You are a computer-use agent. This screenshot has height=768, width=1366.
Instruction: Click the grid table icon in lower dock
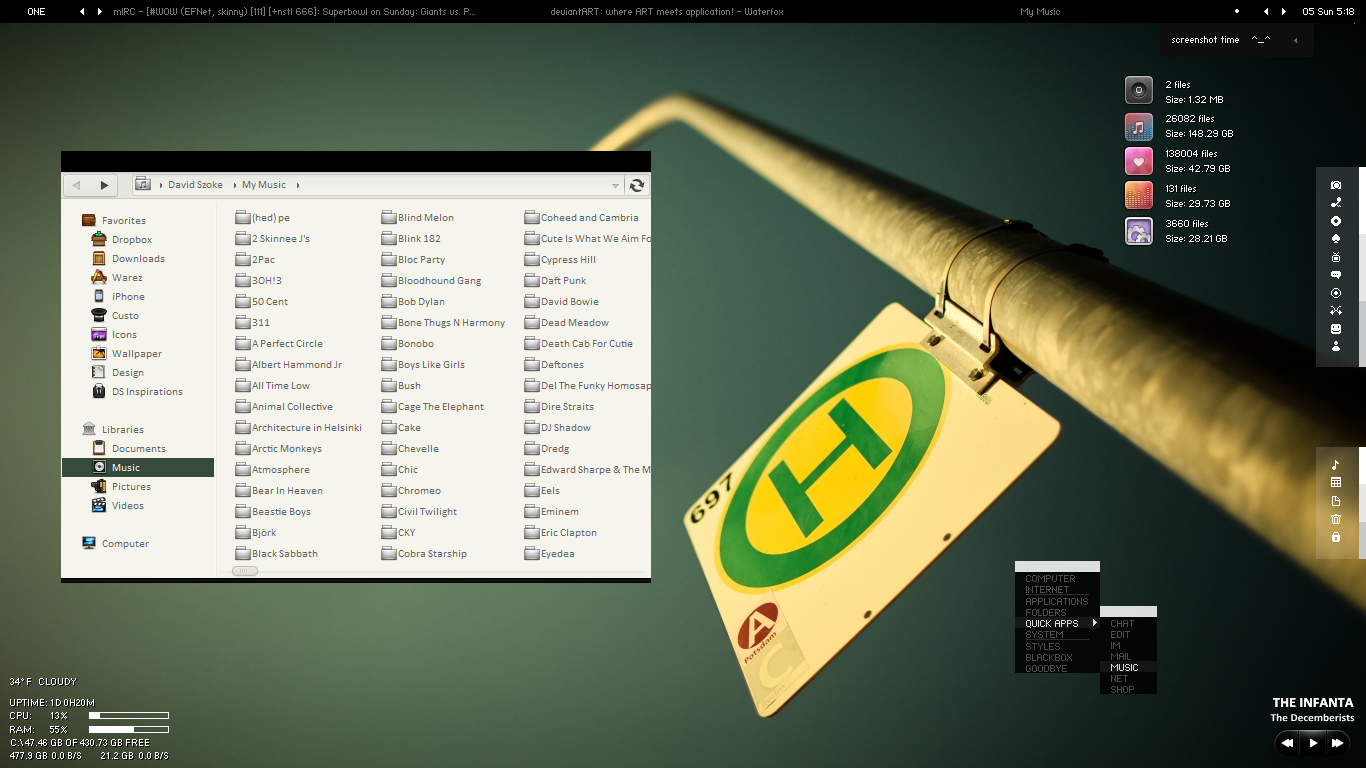[1336, 483]
